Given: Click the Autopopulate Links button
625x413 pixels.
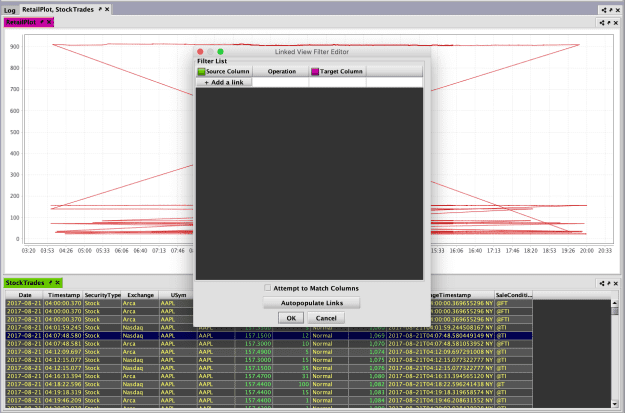Looking at the screenshot, I should (313, 302).
